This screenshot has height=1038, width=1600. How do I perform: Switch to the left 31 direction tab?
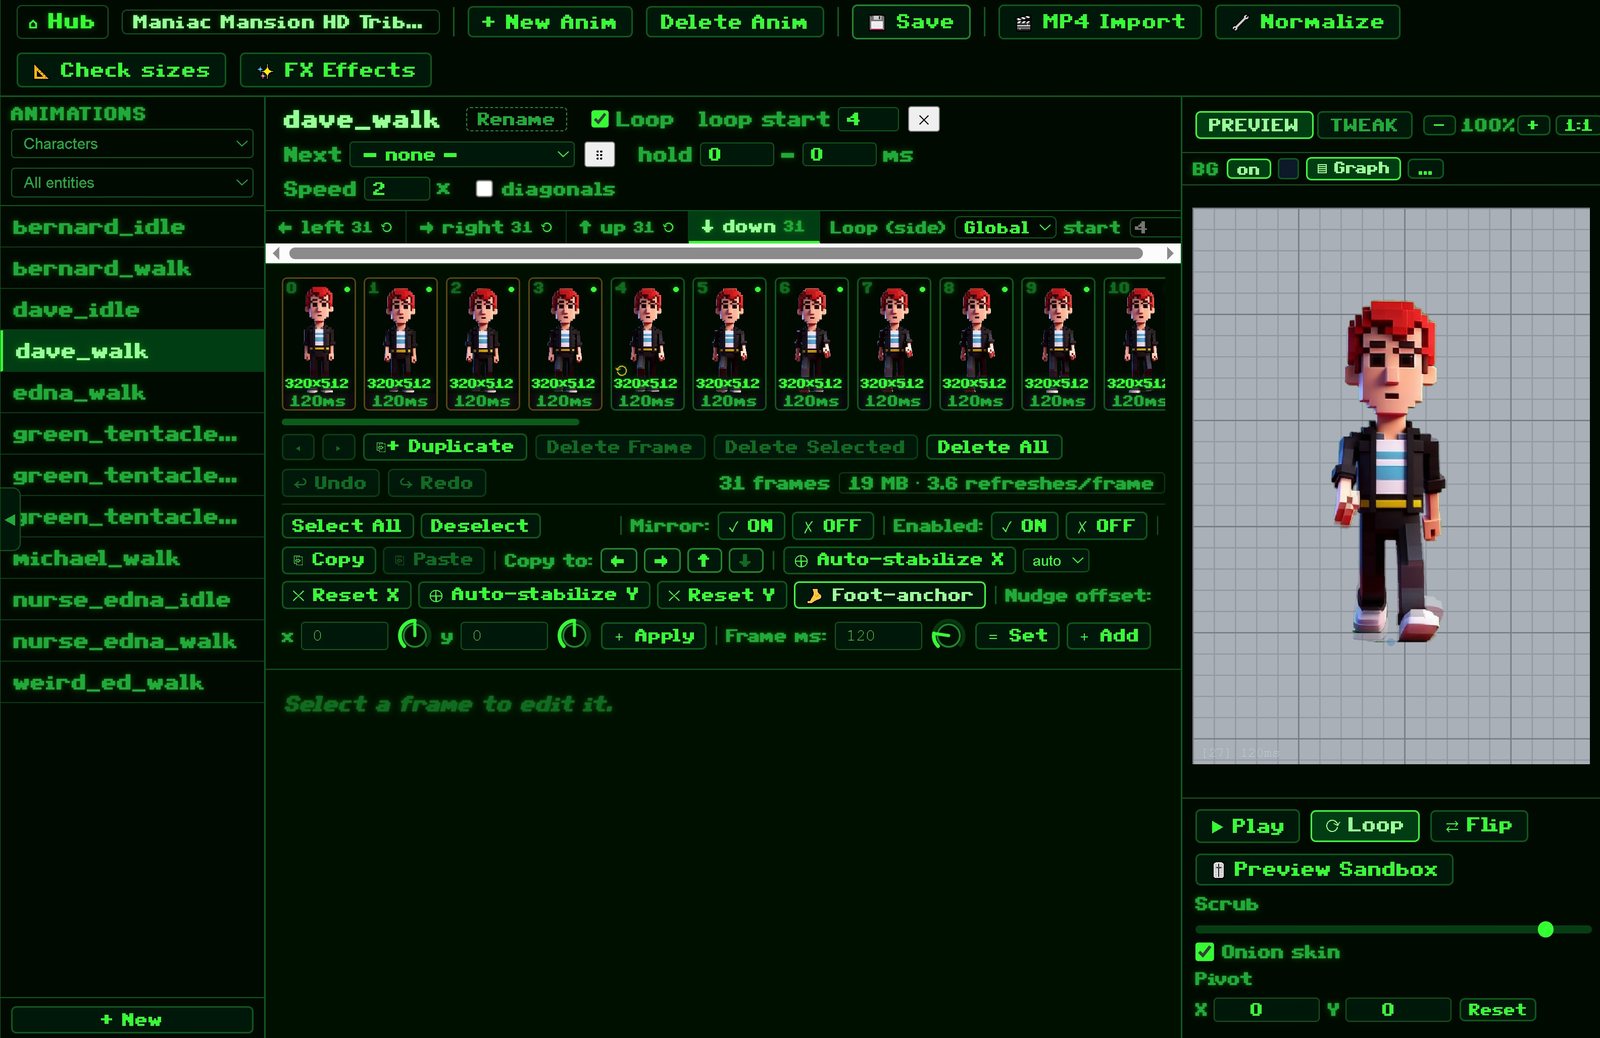[x=335, y=228]
